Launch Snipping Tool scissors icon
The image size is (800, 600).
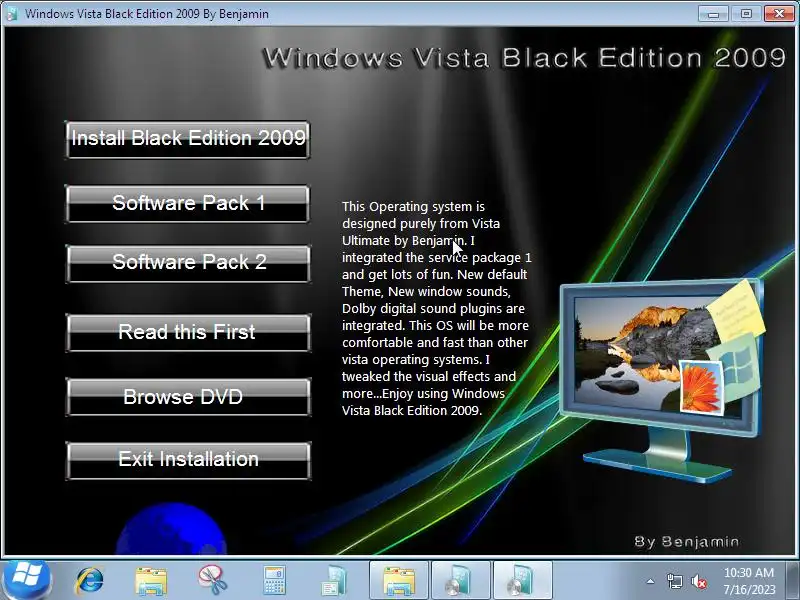click(x=212, y=580)
